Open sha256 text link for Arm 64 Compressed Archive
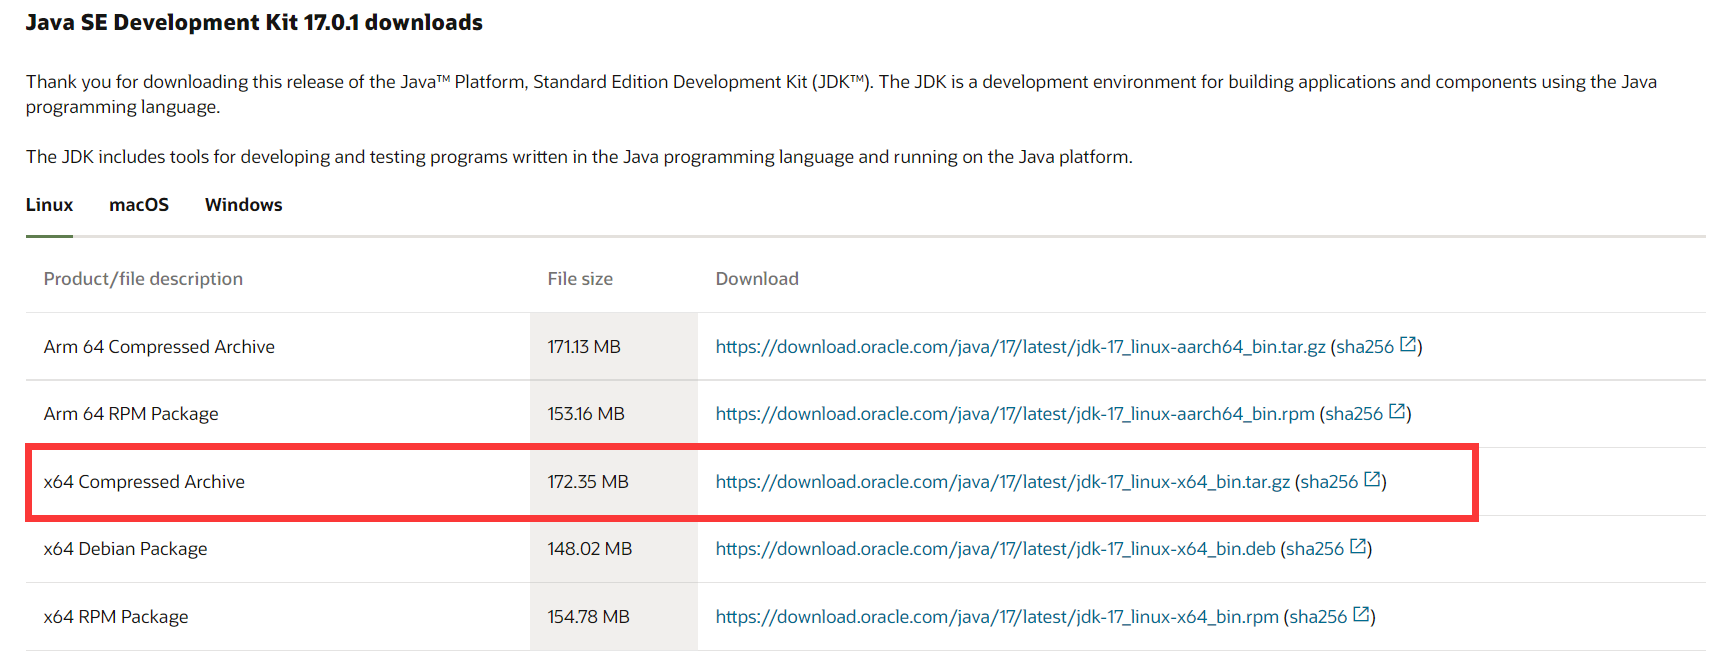 coord(1365,347)
